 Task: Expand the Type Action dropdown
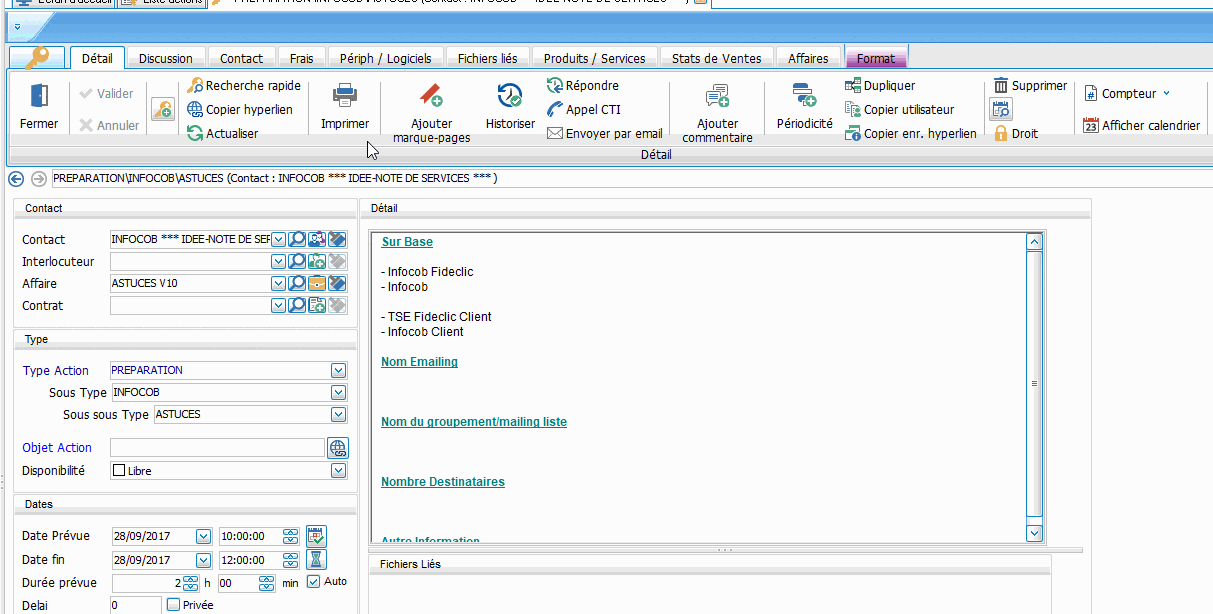pos(338,371)
